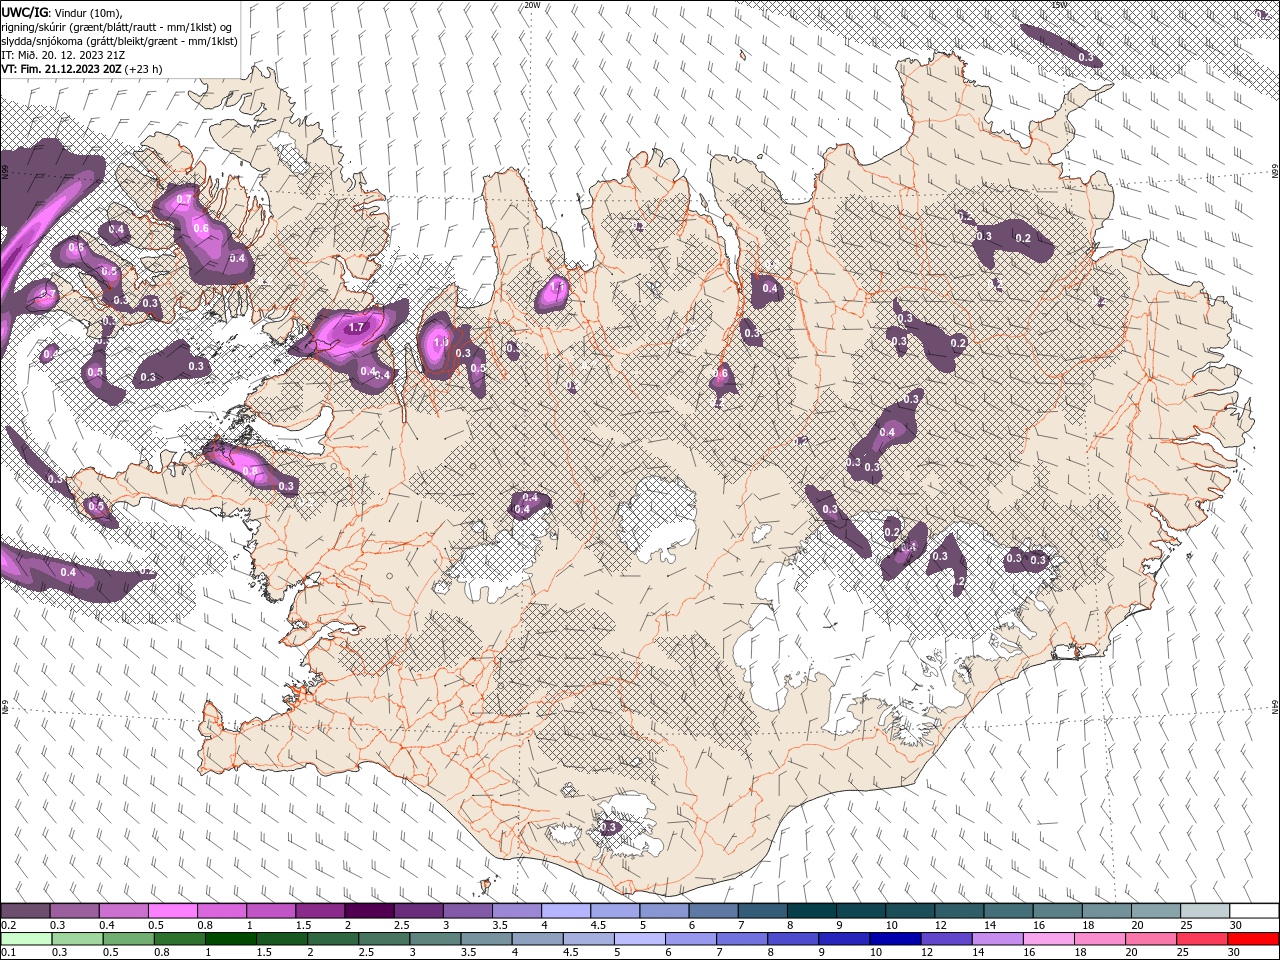Select the lower legend swatch starting at 7

click(742, 939)
